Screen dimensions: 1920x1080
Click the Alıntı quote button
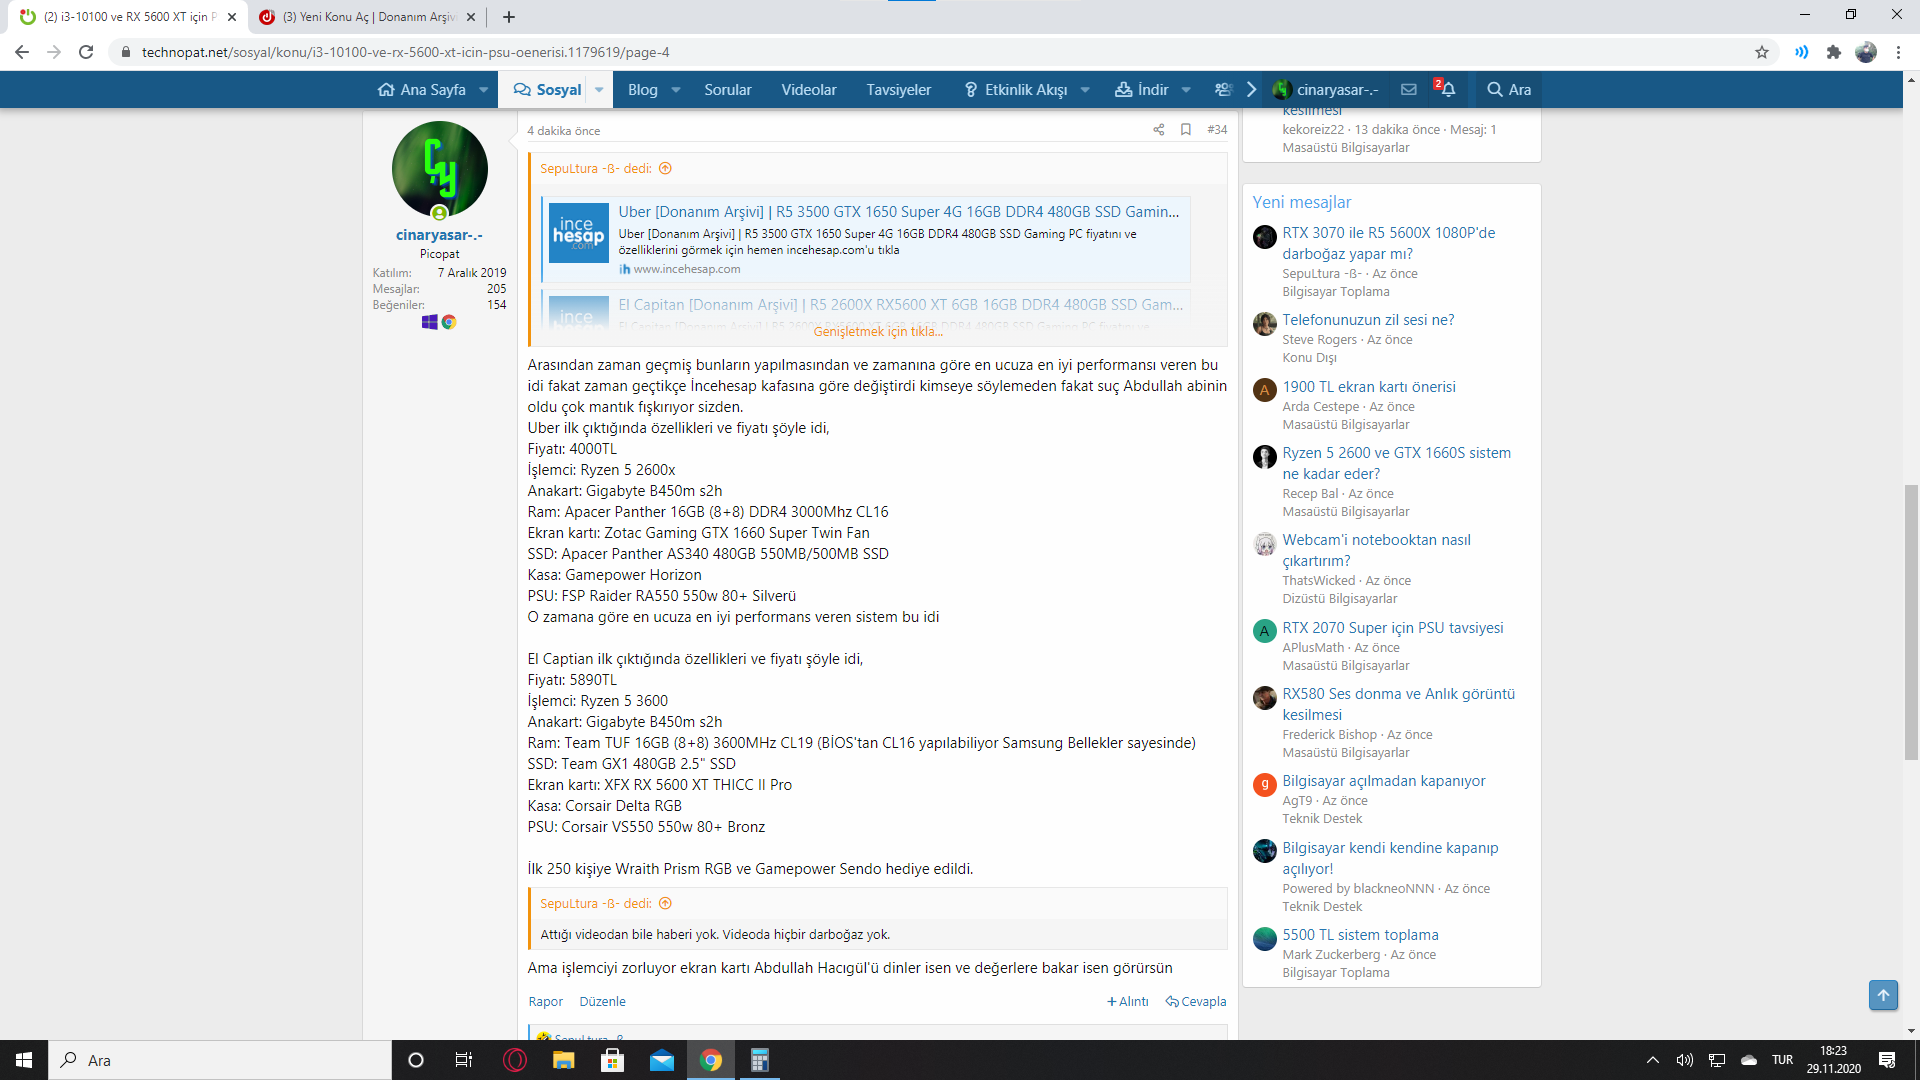pyautogui.click(x=1128, y=1002)
